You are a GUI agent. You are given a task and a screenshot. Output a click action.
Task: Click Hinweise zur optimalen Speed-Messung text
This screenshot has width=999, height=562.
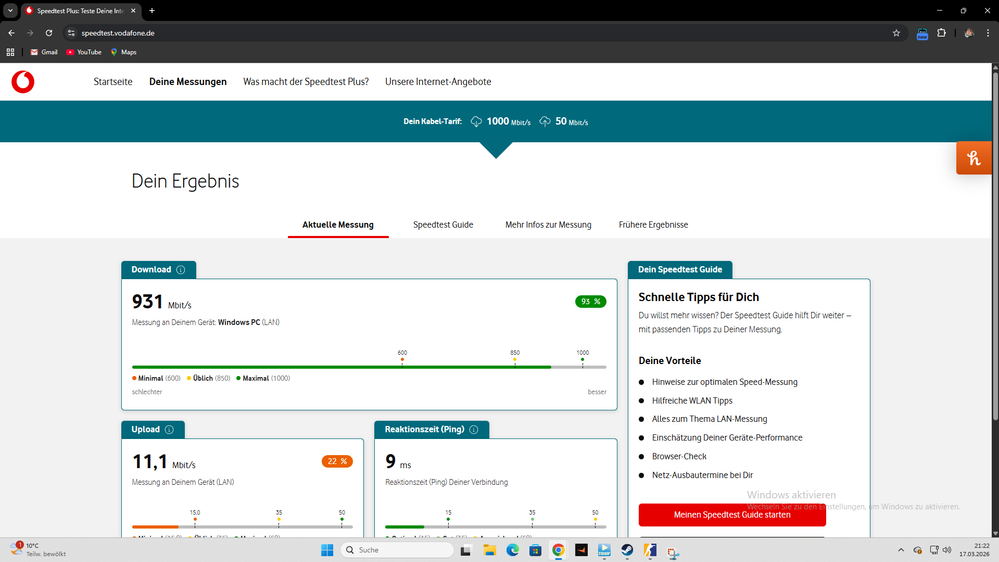coord(724,382)
